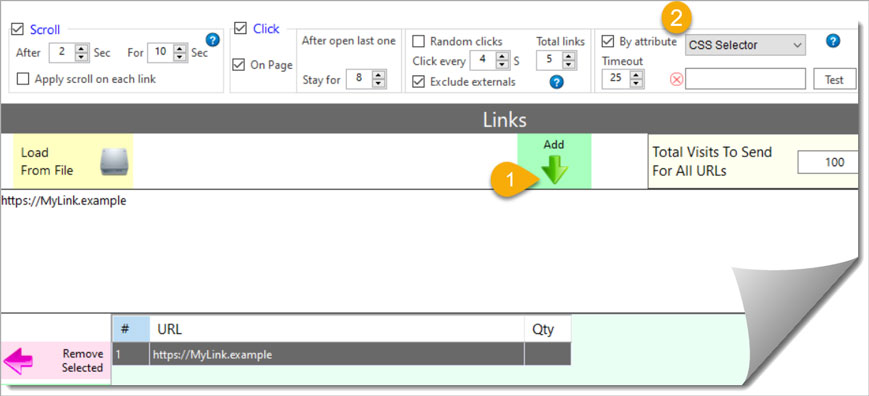Increase the Timeout value
The height and width of the screenshot is (396, 869).
636,74
